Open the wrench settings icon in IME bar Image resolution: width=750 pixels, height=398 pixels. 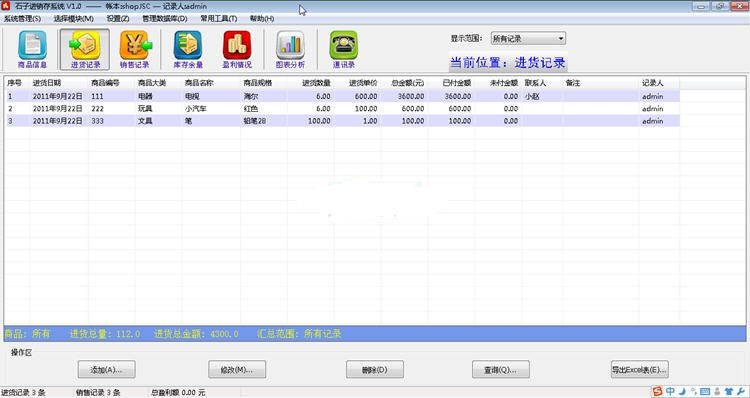[x=741, y=392]
